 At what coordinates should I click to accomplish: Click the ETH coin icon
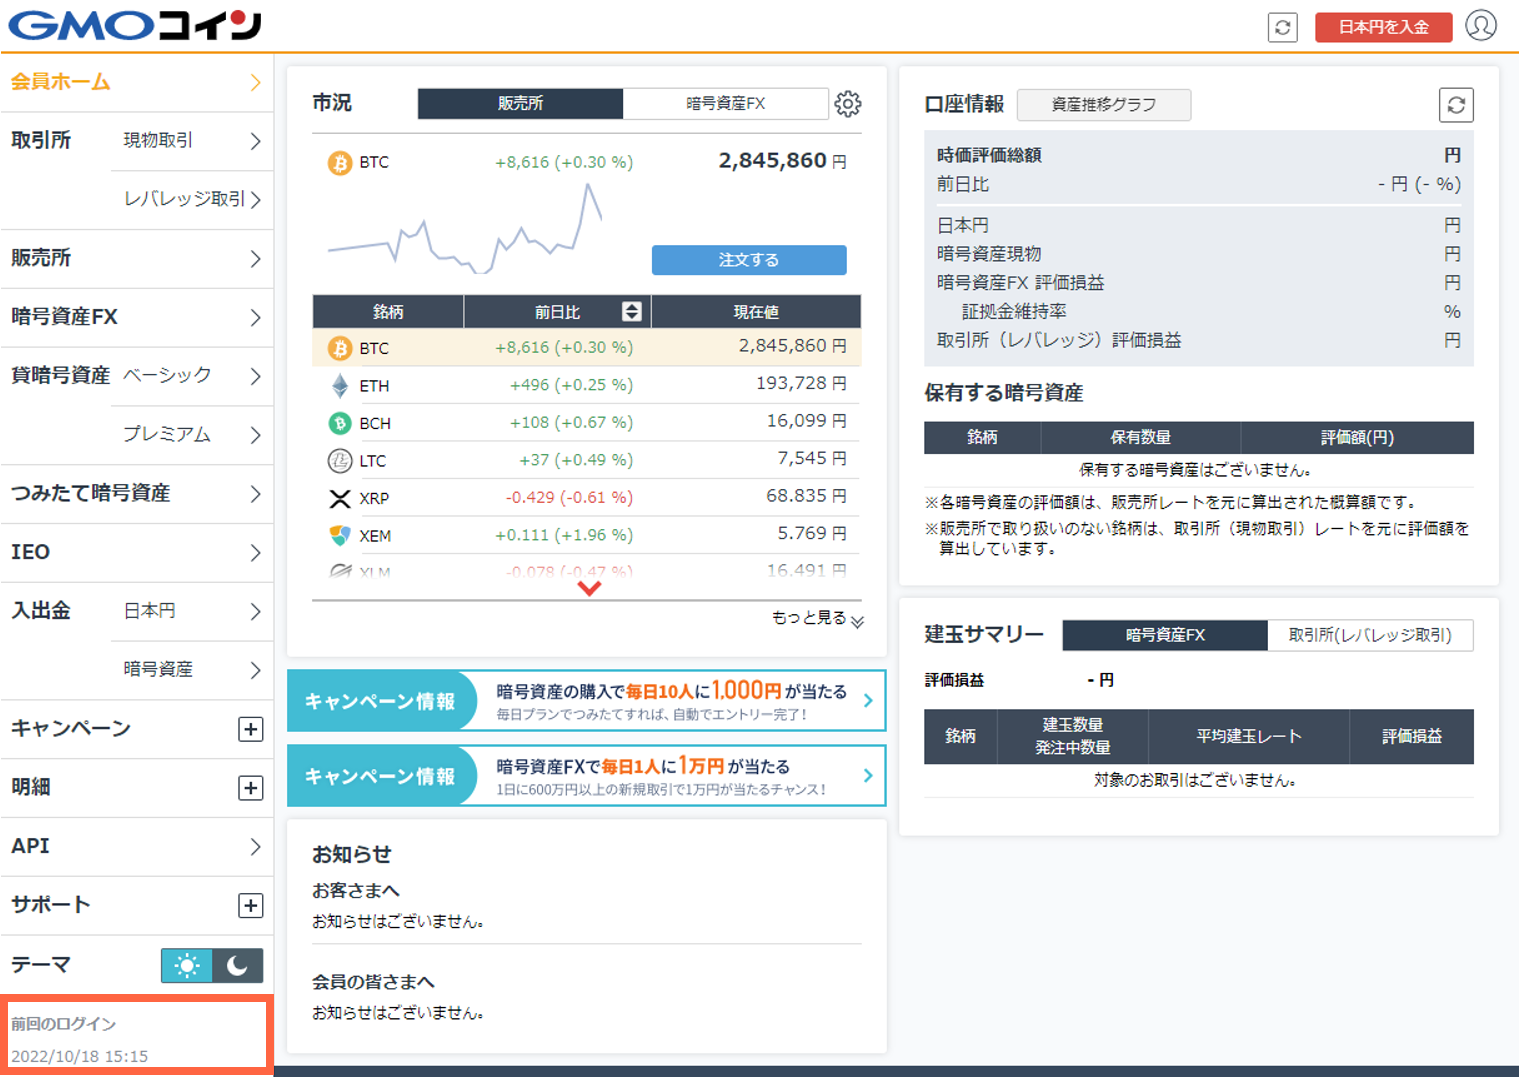340,385
